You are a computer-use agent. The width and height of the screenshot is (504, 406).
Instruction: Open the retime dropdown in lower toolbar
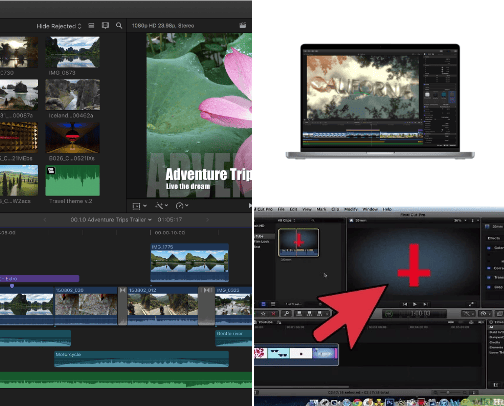tap(485, 314)
